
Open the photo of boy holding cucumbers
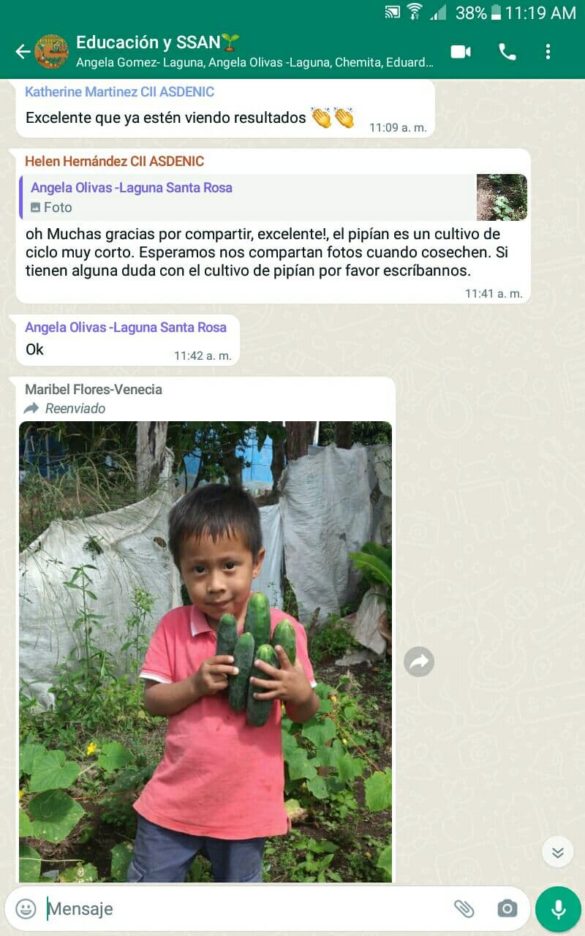[205, 652]
